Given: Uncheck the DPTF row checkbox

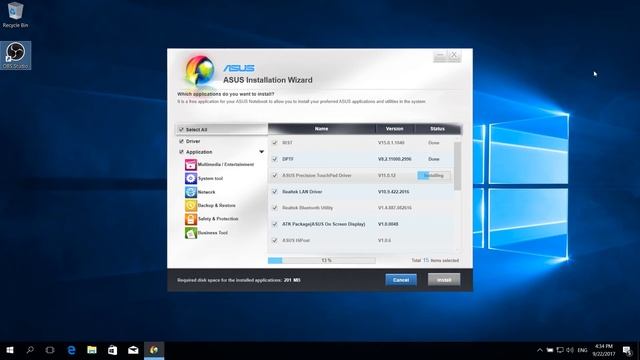Looking at the screenshot, I should coord(275,159).
